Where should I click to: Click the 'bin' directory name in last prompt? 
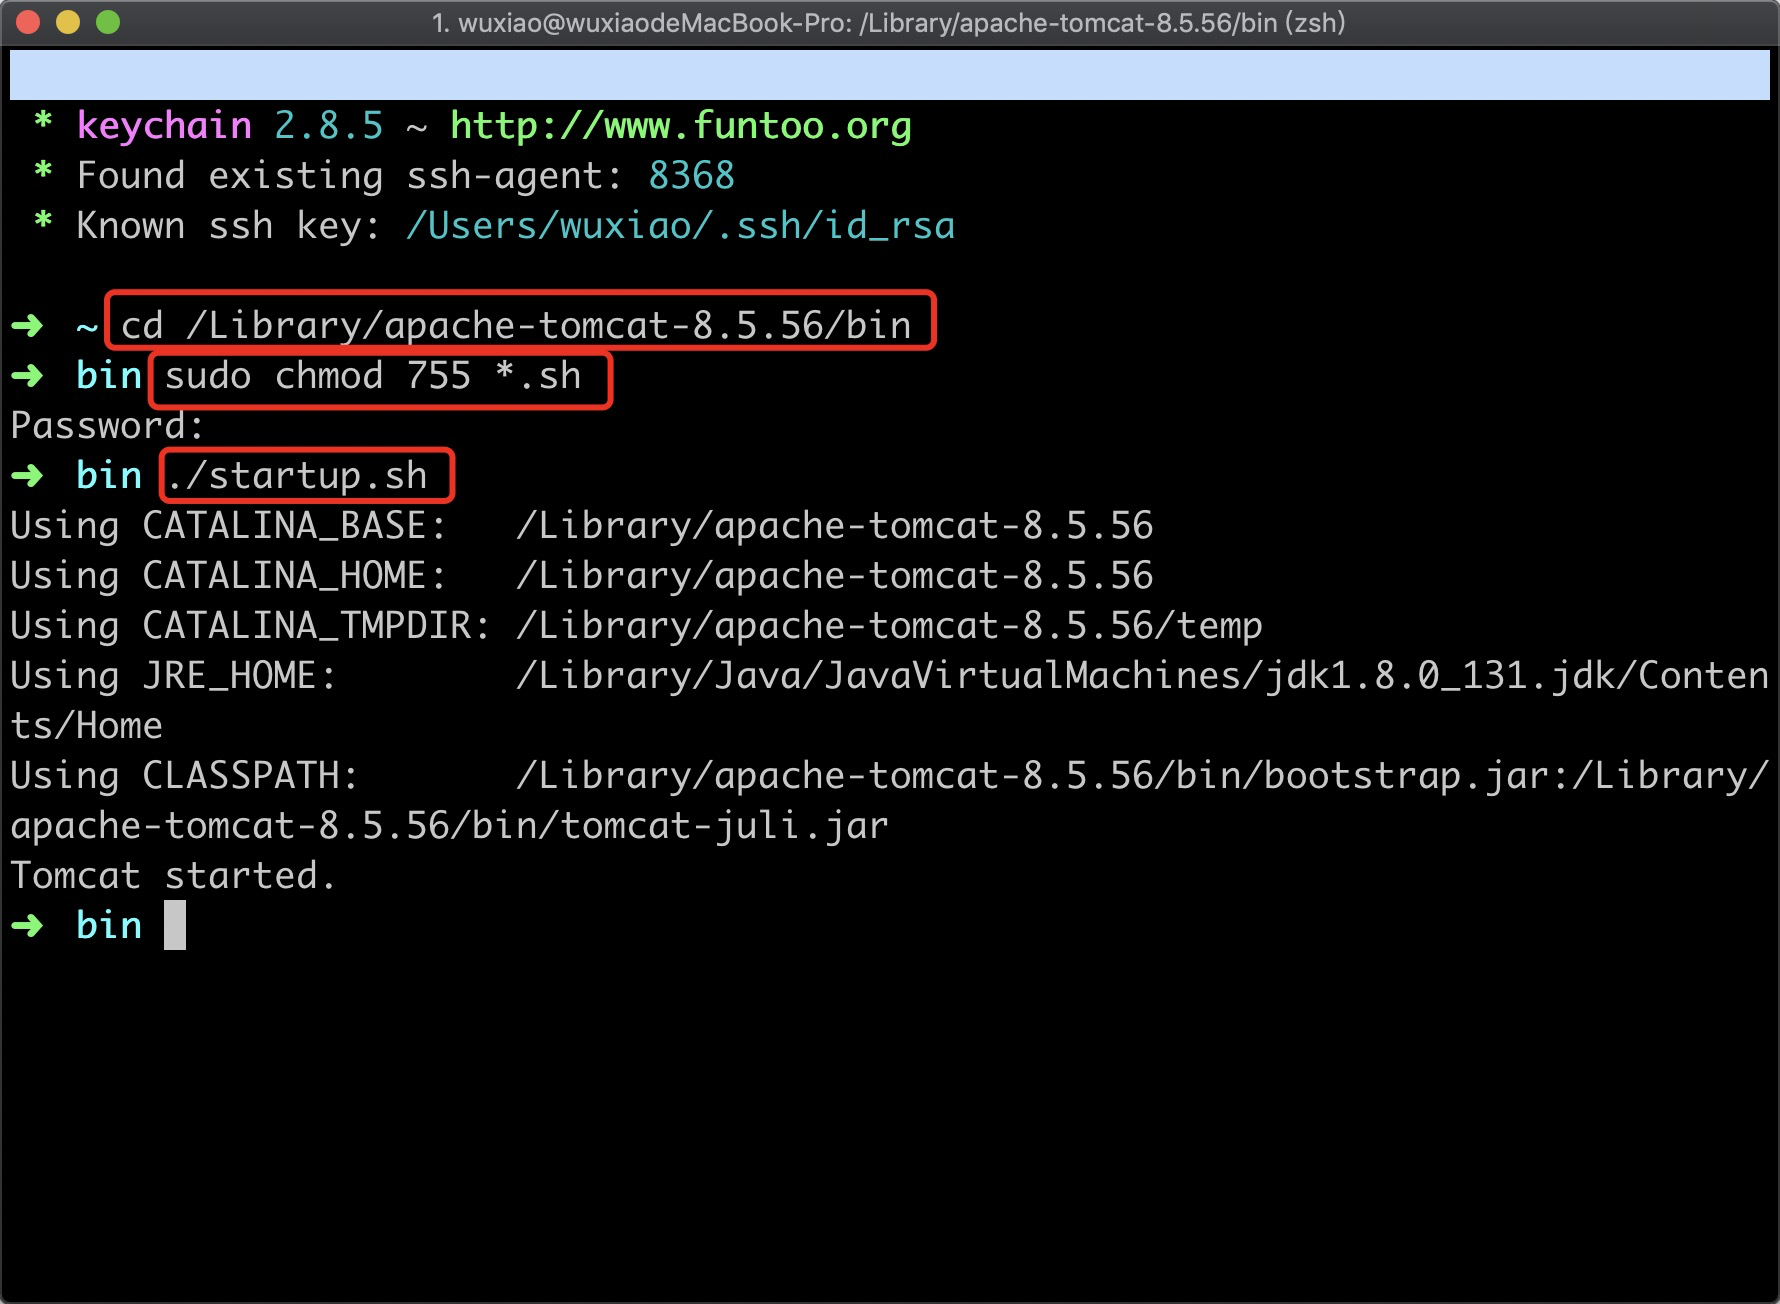(109, 926)
